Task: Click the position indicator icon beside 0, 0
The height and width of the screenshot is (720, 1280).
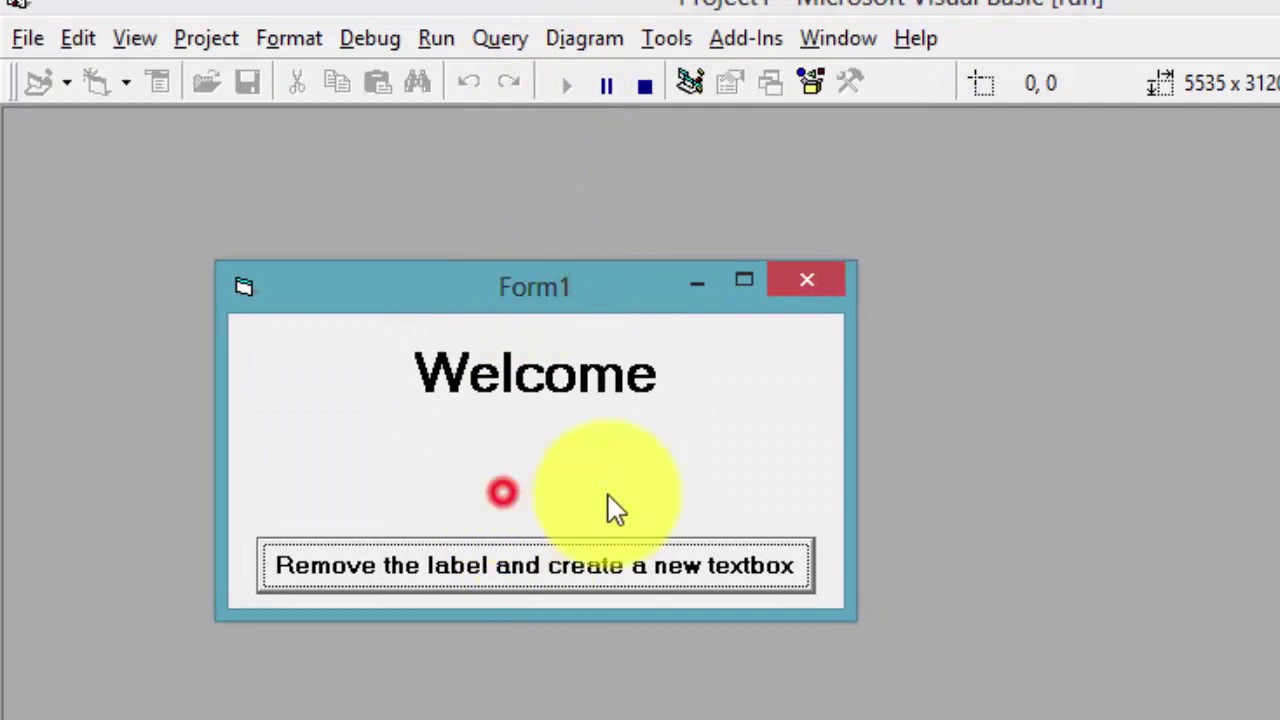Action: (x=982, y=84)
